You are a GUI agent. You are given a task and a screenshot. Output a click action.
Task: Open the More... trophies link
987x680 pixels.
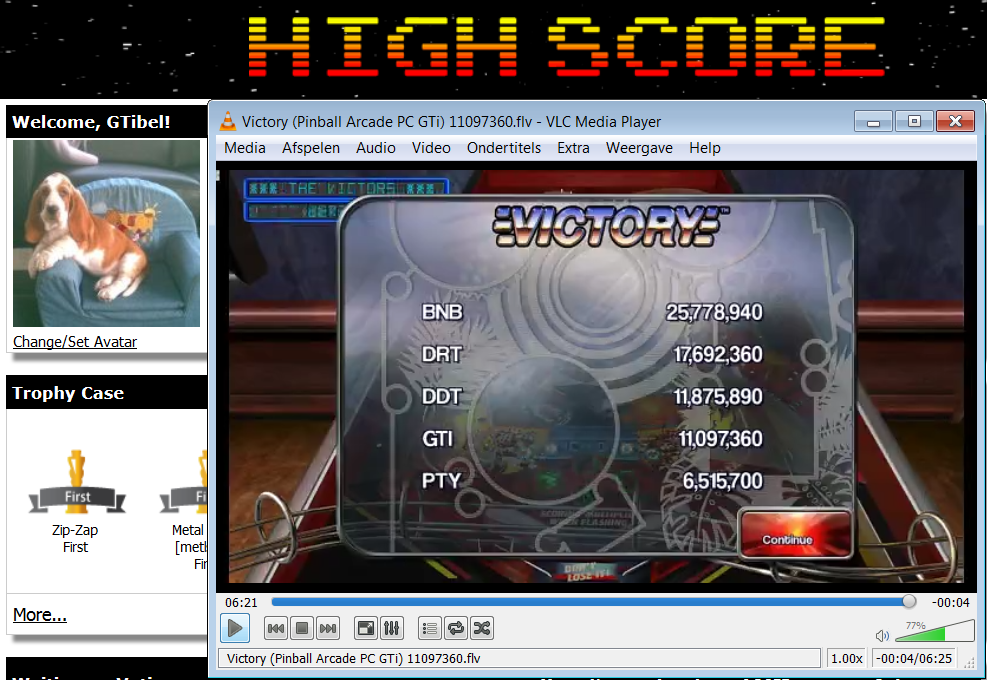(x=40, y=615)
